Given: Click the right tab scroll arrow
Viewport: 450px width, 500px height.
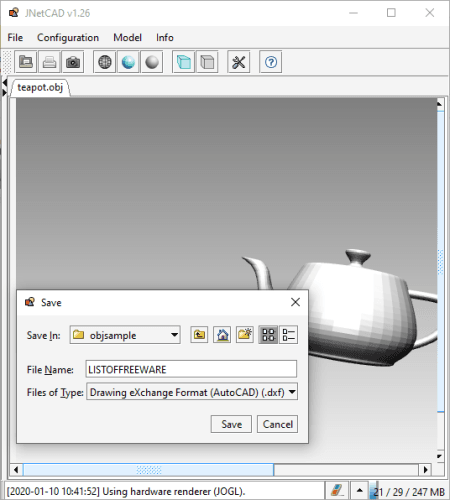Looking at the screenshot, I should coord(4,92).
